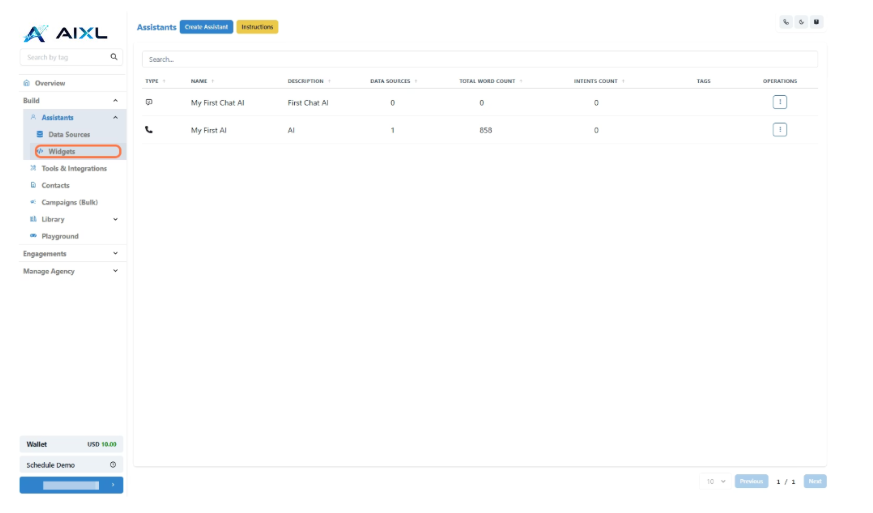Image resolution: width=873 pixels, height=513 pixels.
Task: Click the phone type icon for My First AI
Action: pos(149,129)
